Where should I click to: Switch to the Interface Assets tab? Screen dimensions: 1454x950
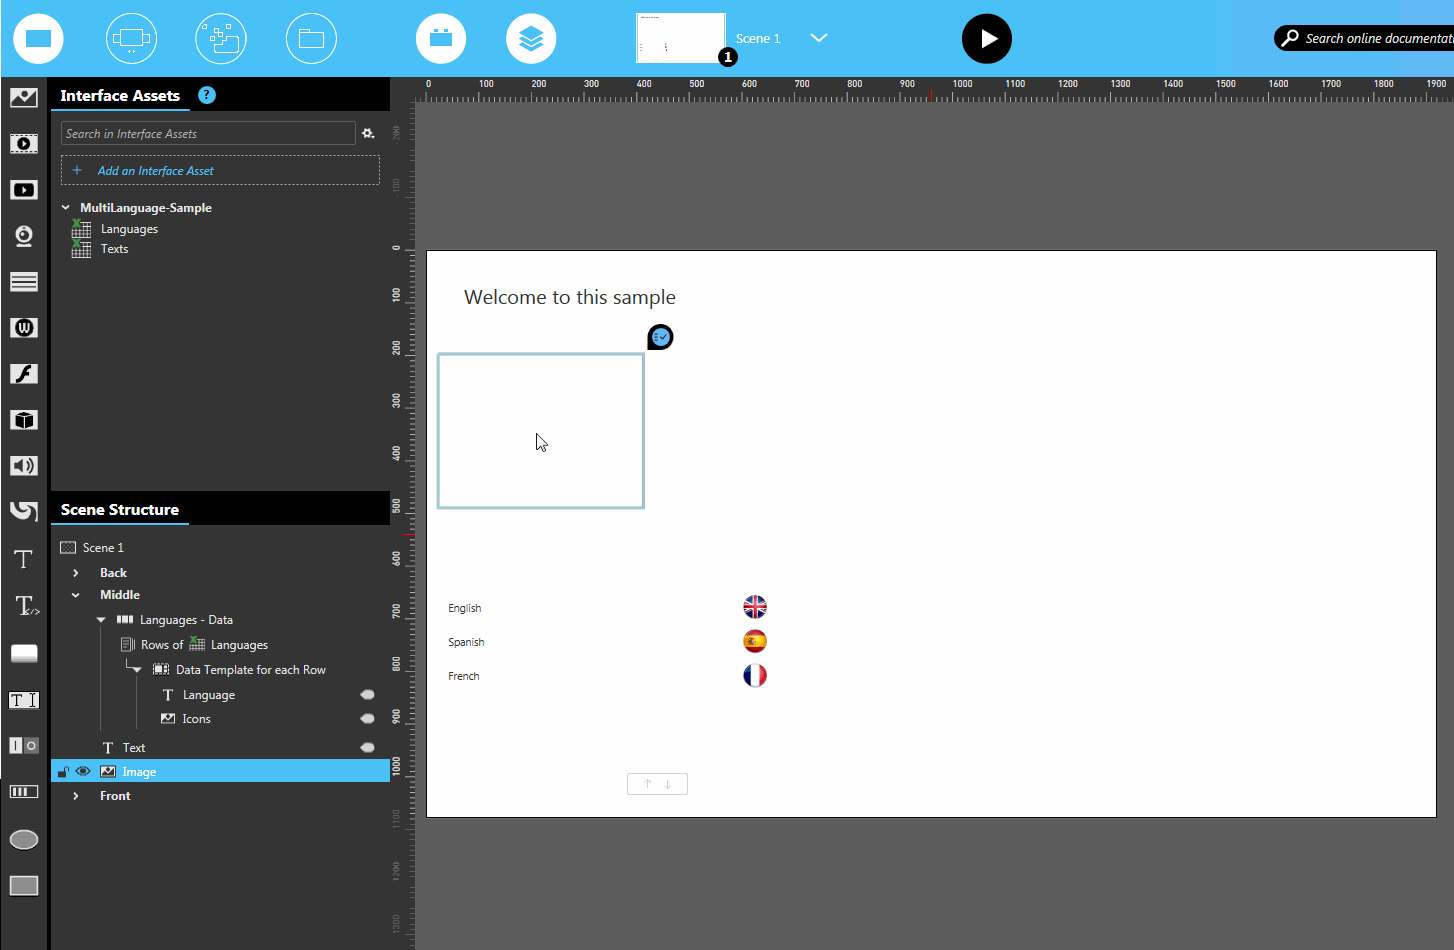coord(119,96)
